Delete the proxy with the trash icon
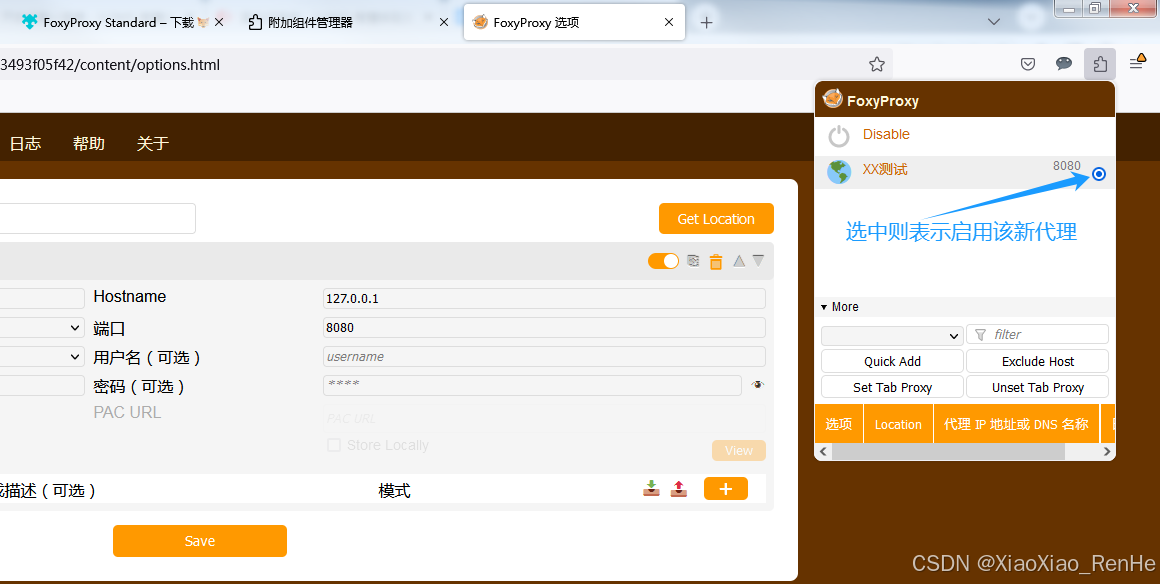 (x=715, y=261)
